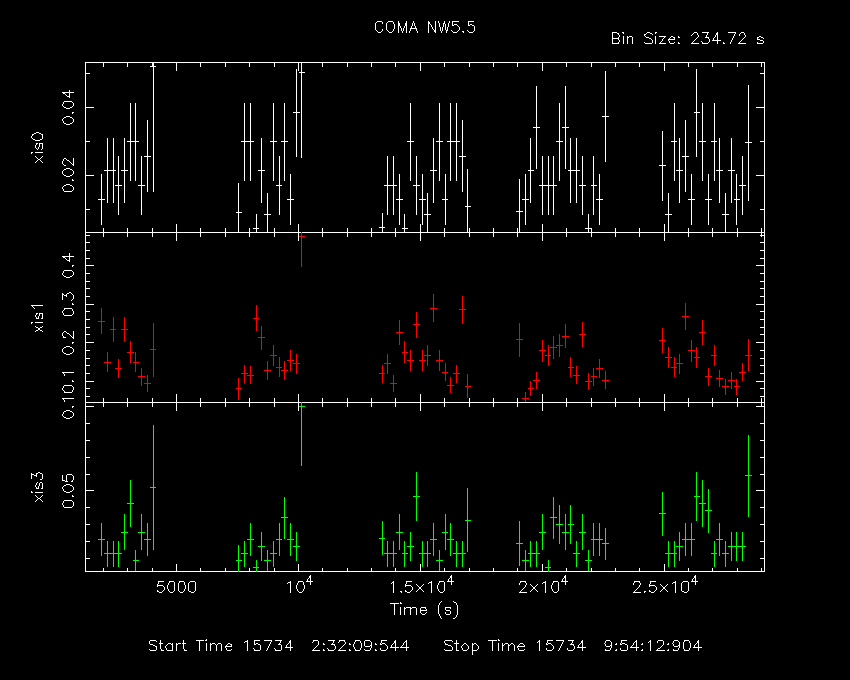
Task: Click the 0.05 tick label on xis3 axis
Action: tap(69, 491)
